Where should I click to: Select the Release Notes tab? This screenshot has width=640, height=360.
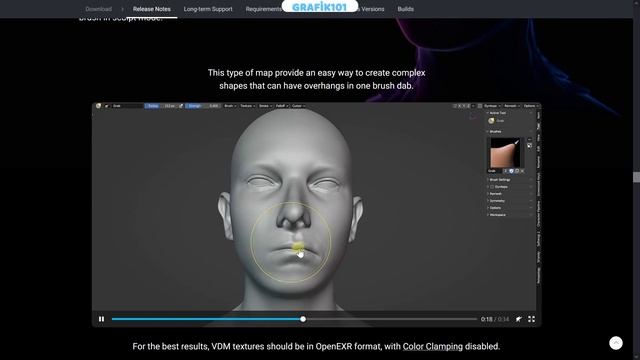pyautogui.click(x=151, y=9)
